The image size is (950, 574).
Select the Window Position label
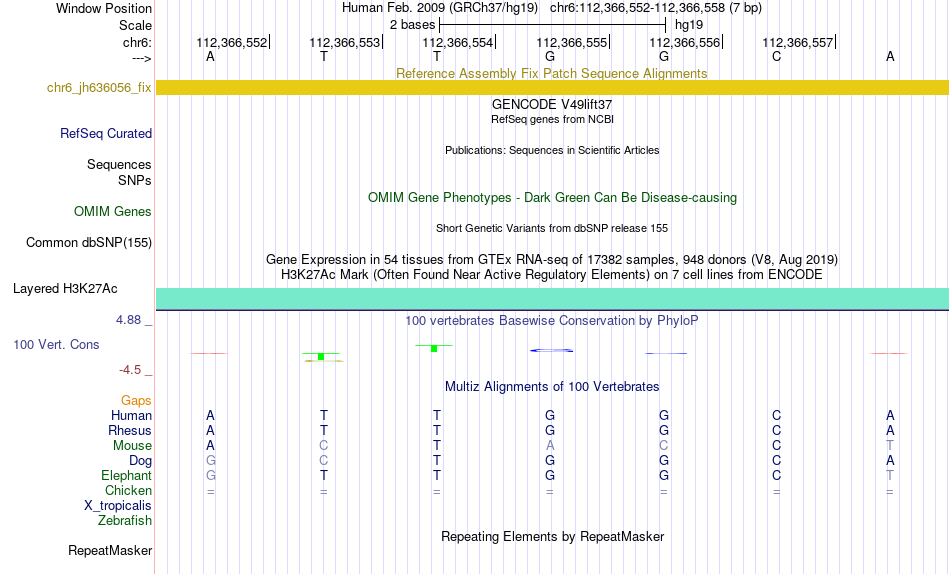point(104,8)
